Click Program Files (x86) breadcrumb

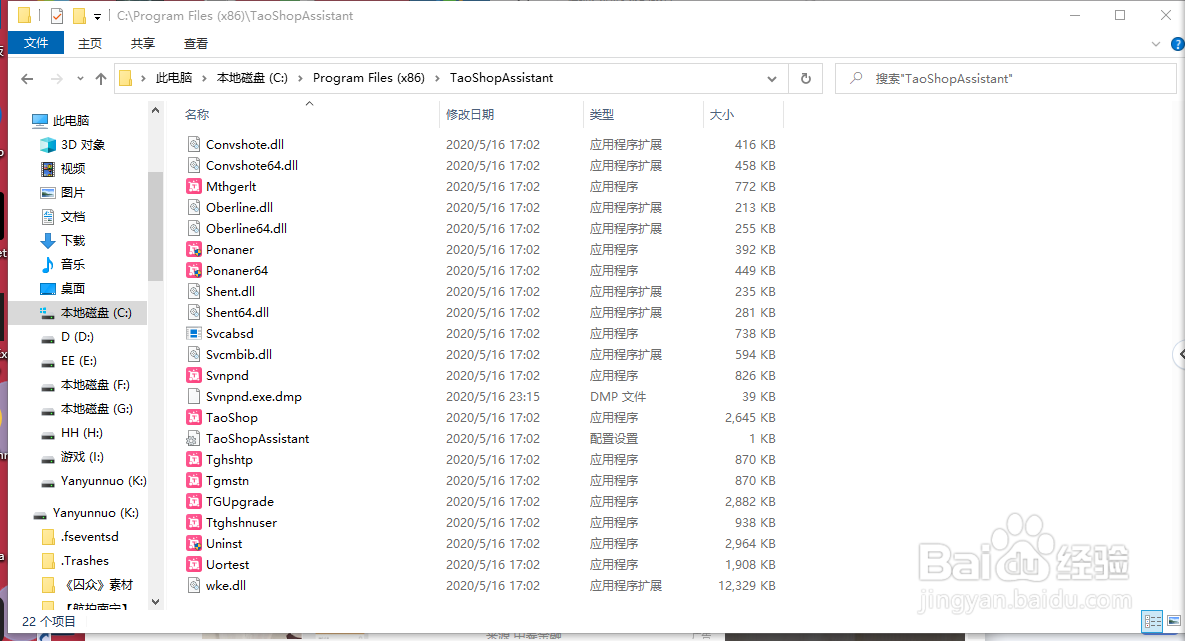[x=369, y=78]
